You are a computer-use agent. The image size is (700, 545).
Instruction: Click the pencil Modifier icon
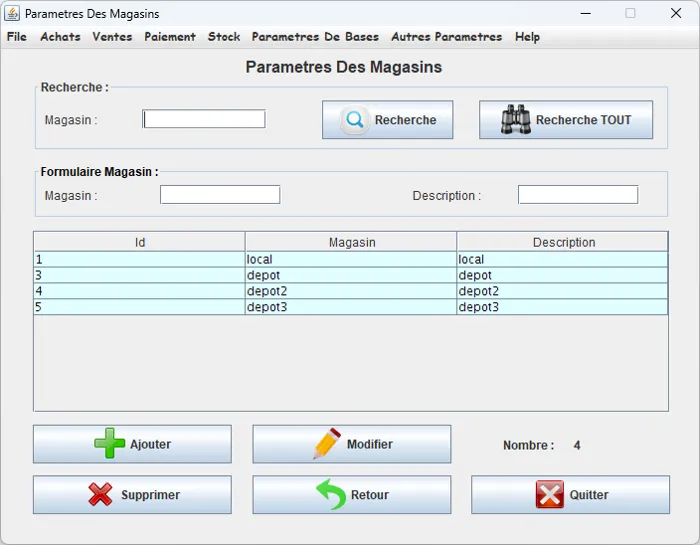(327, 444)
